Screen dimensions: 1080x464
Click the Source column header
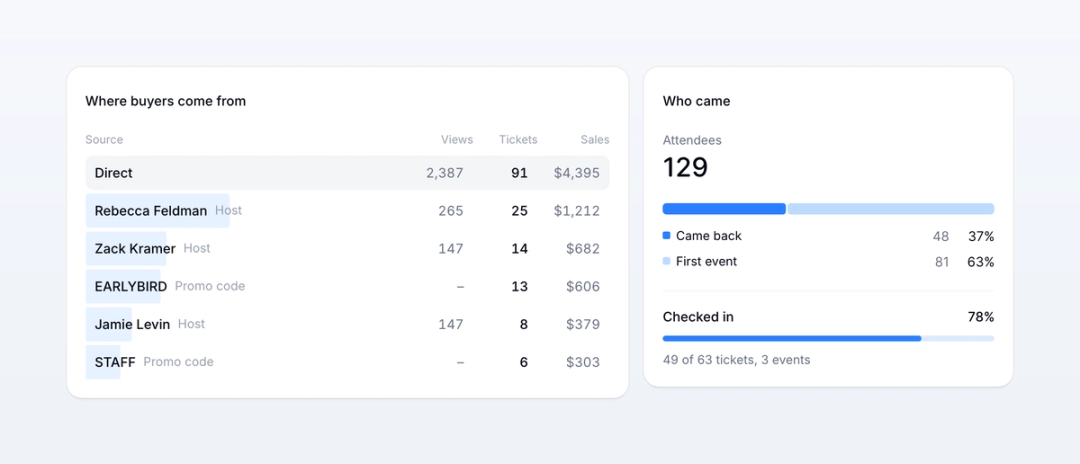[104, 140]
